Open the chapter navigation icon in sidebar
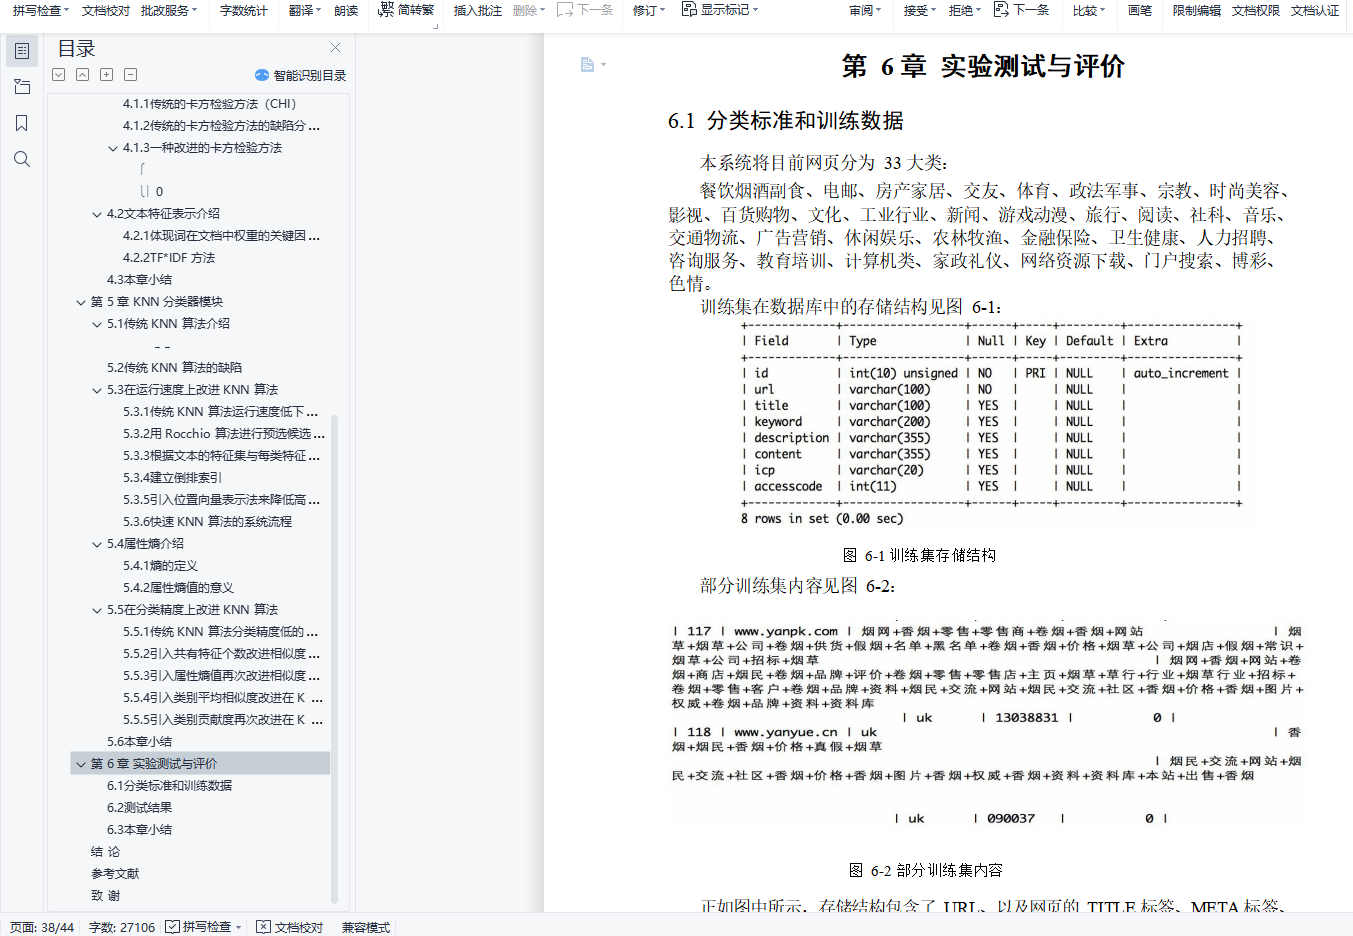This screenshot has height=936, width=1353. click(x=22, y=87)
